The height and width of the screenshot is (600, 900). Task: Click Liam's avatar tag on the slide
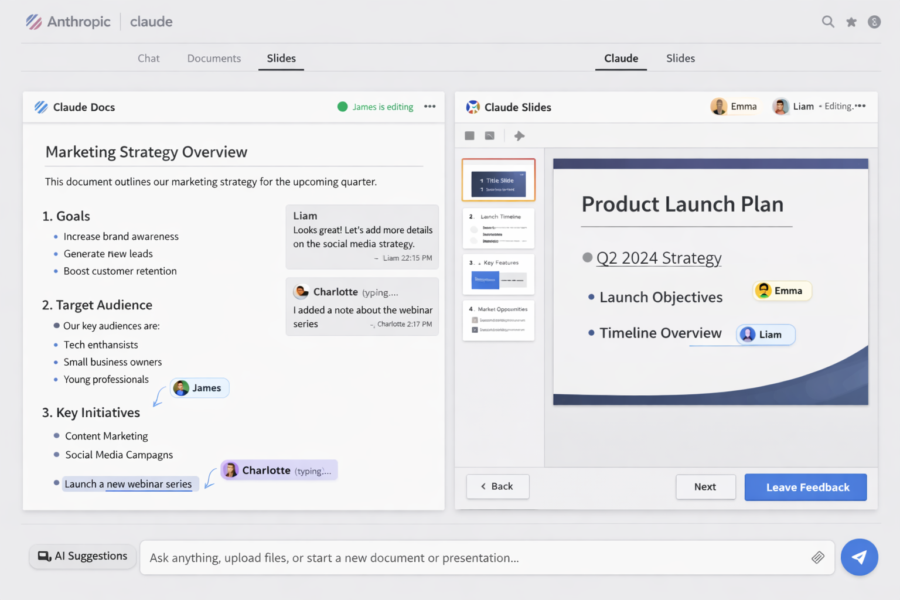click(x=766, y=334)
